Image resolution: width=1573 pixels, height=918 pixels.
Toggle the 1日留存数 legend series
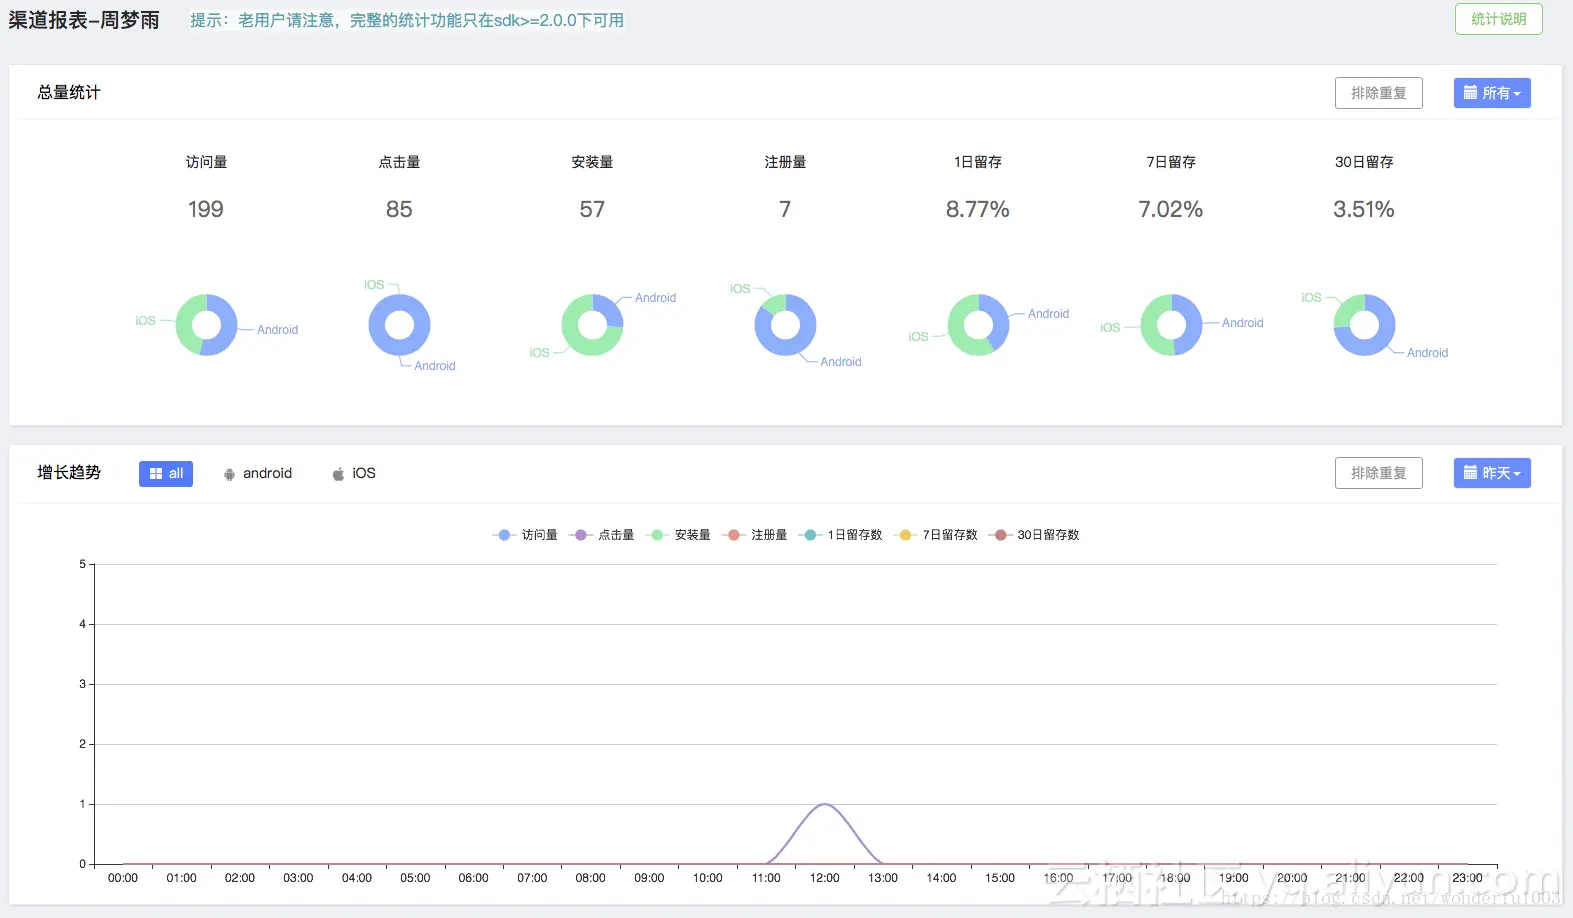[841, 535]
